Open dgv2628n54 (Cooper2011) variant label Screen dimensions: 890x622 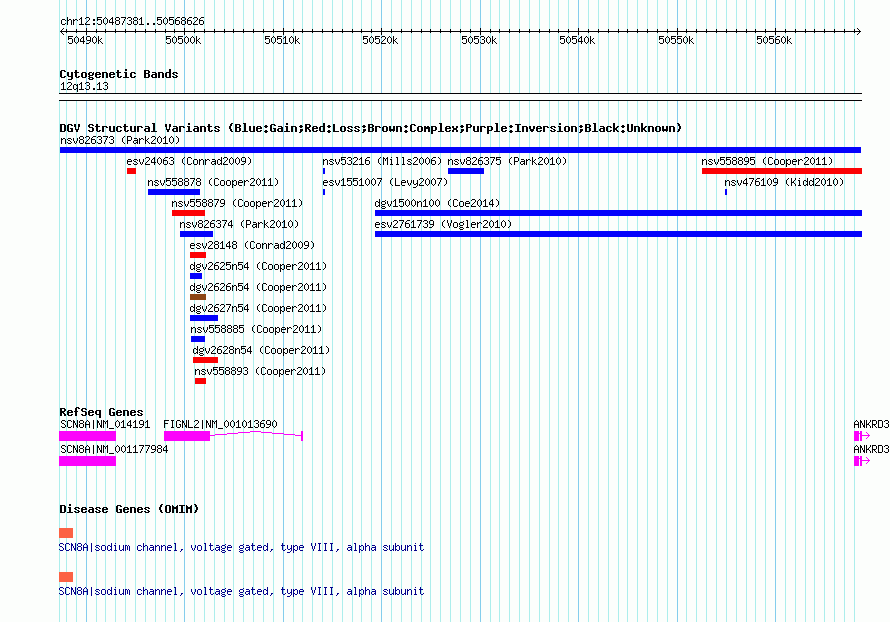pyautogui.click(x=261, y=350)
